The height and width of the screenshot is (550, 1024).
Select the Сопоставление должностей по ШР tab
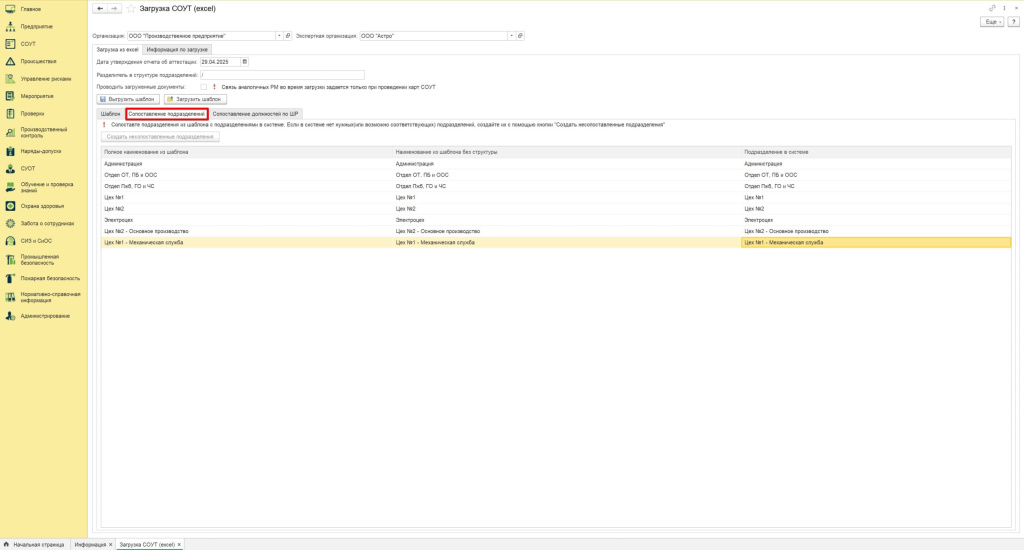[x=255, y=114]
